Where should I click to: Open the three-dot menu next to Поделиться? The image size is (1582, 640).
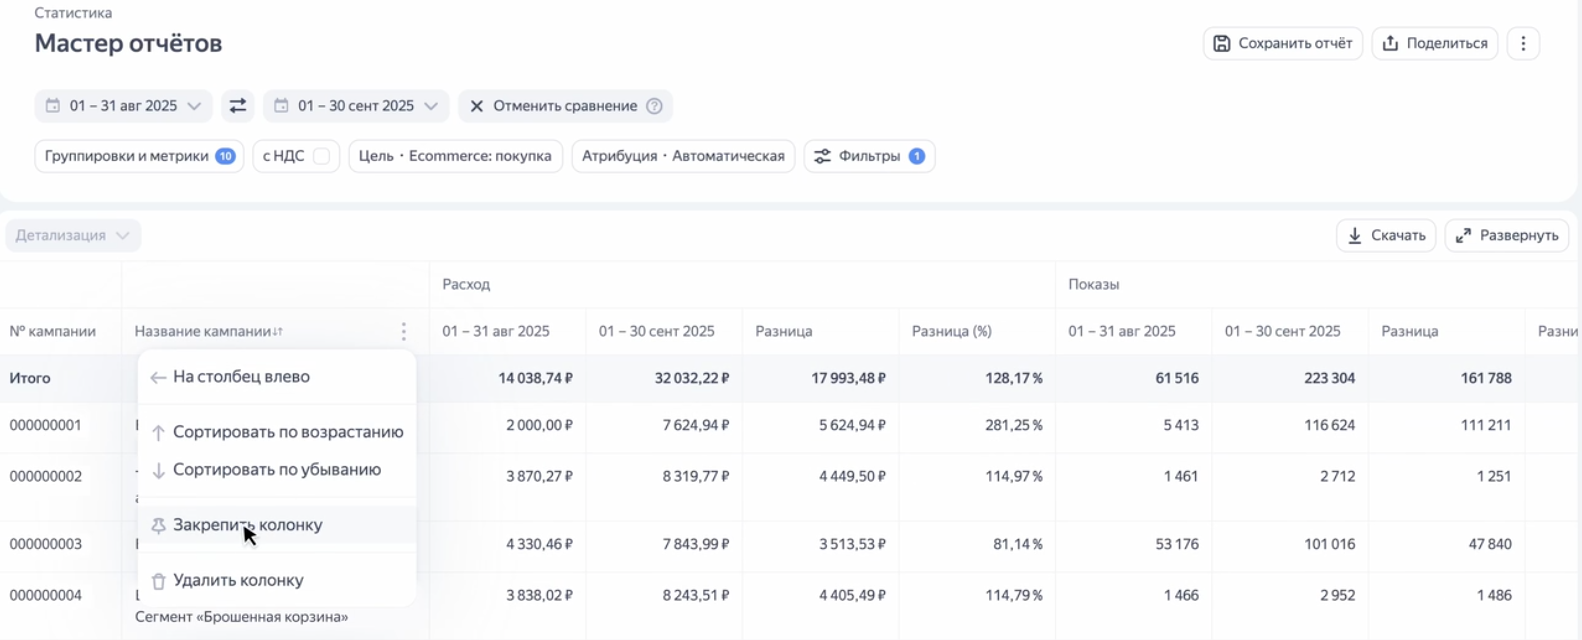[x=1523, y=43]
